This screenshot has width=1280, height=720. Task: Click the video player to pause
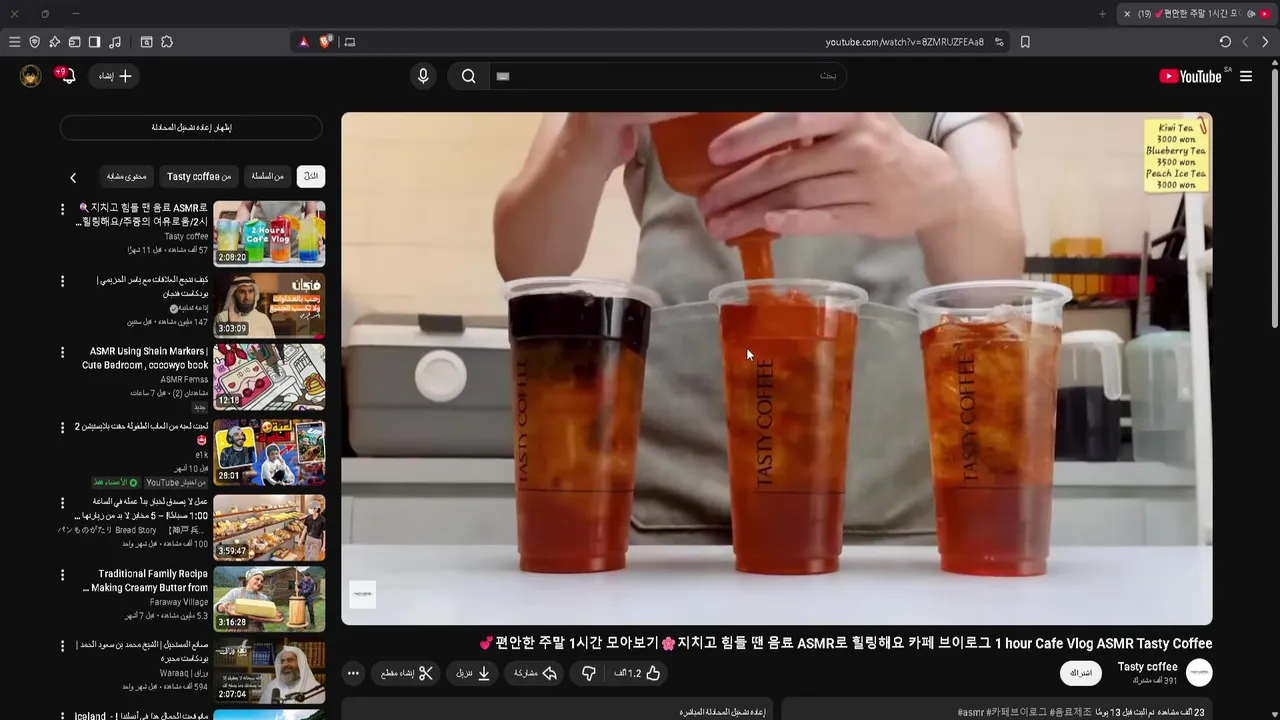[776, 368]
